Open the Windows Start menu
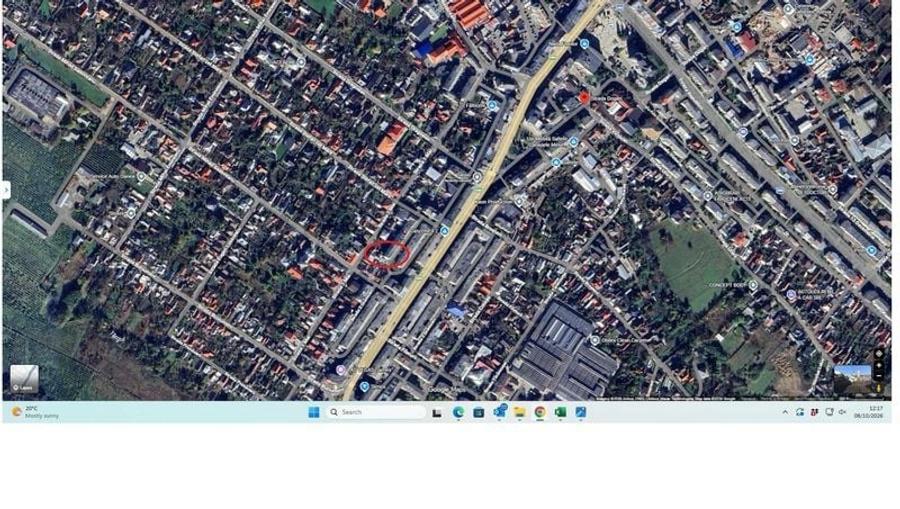900x509 pixels. point(314,412)
